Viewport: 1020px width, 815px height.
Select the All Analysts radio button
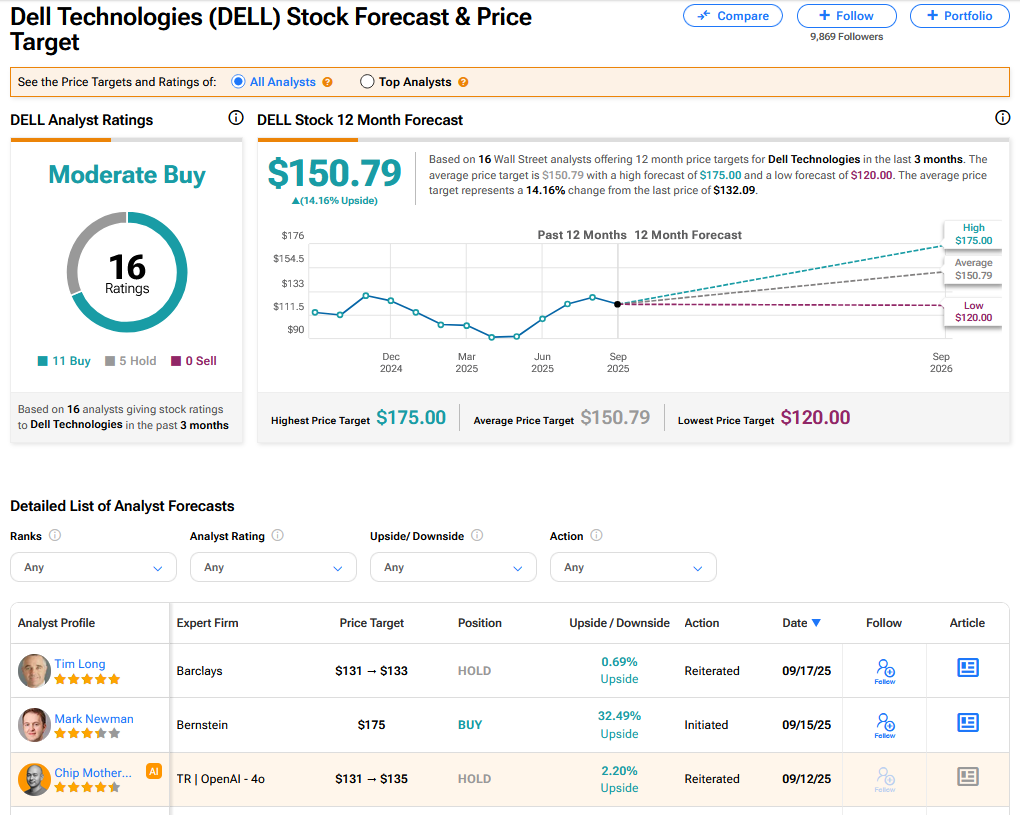tap(238, 81)
